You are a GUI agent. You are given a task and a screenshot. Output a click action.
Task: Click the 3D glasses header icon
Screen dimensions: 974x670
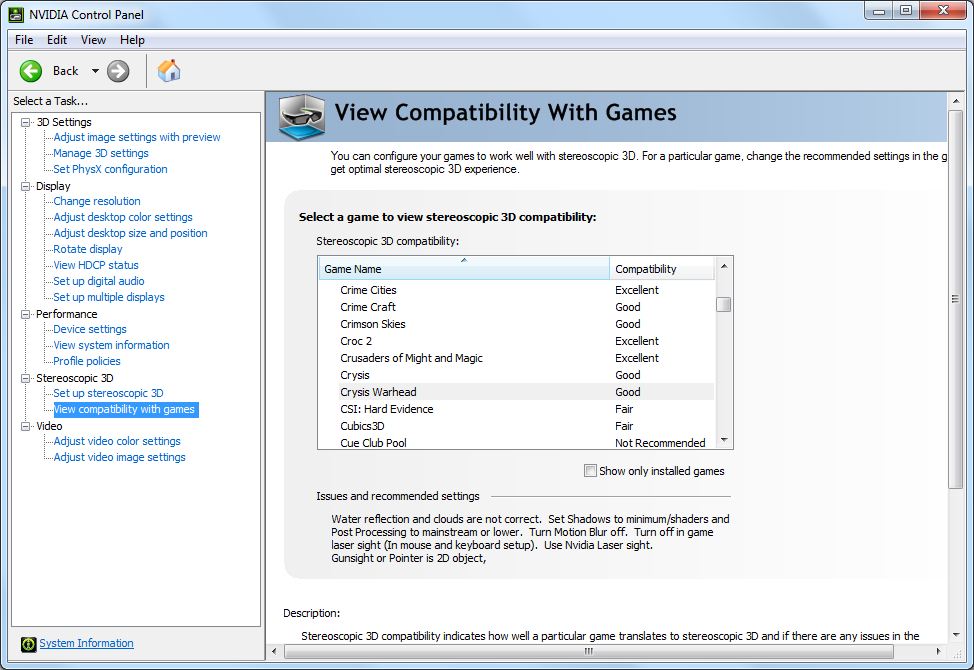point(302,117)
